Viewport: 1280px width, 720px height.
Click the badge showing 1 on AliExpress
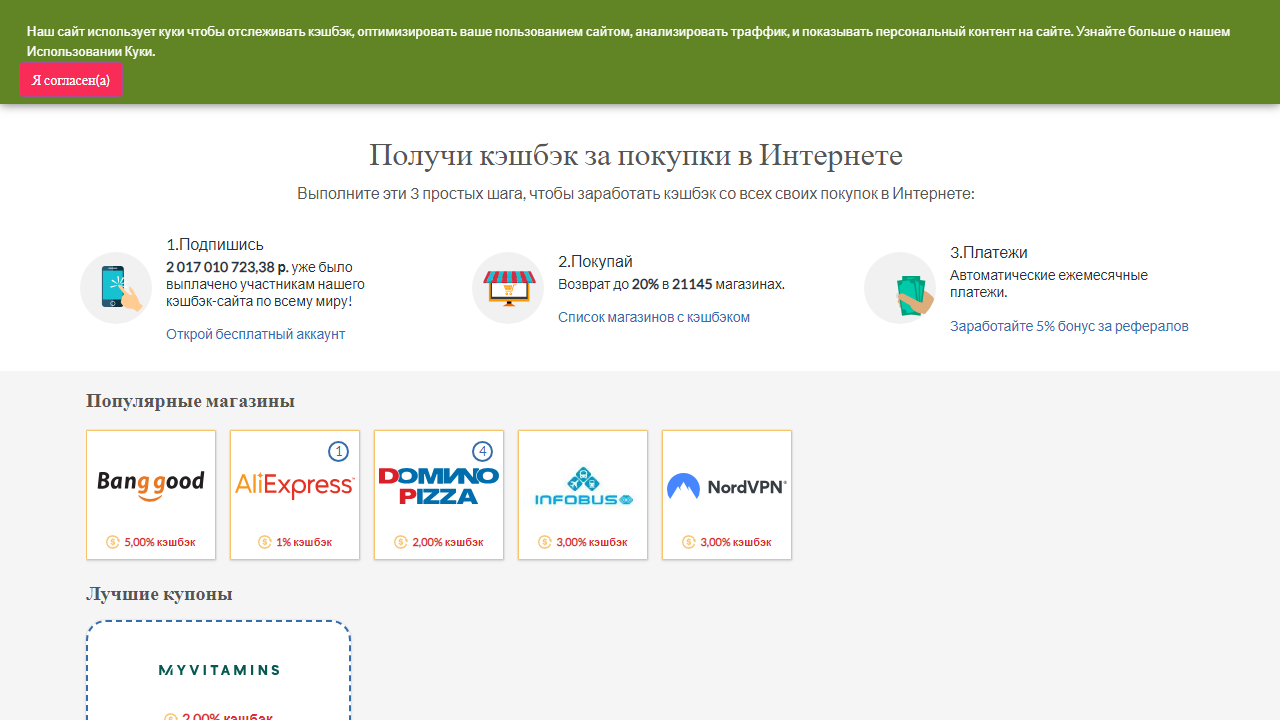click(338, 451)
